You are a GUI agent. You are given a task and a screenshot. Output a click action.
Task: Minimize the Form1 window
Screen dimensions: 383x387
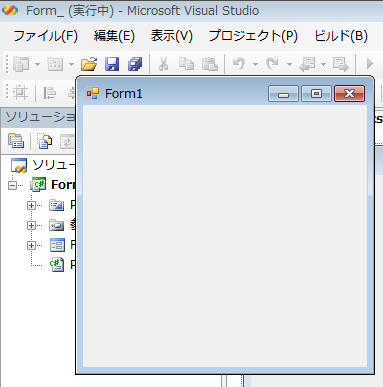coord(283,93)
